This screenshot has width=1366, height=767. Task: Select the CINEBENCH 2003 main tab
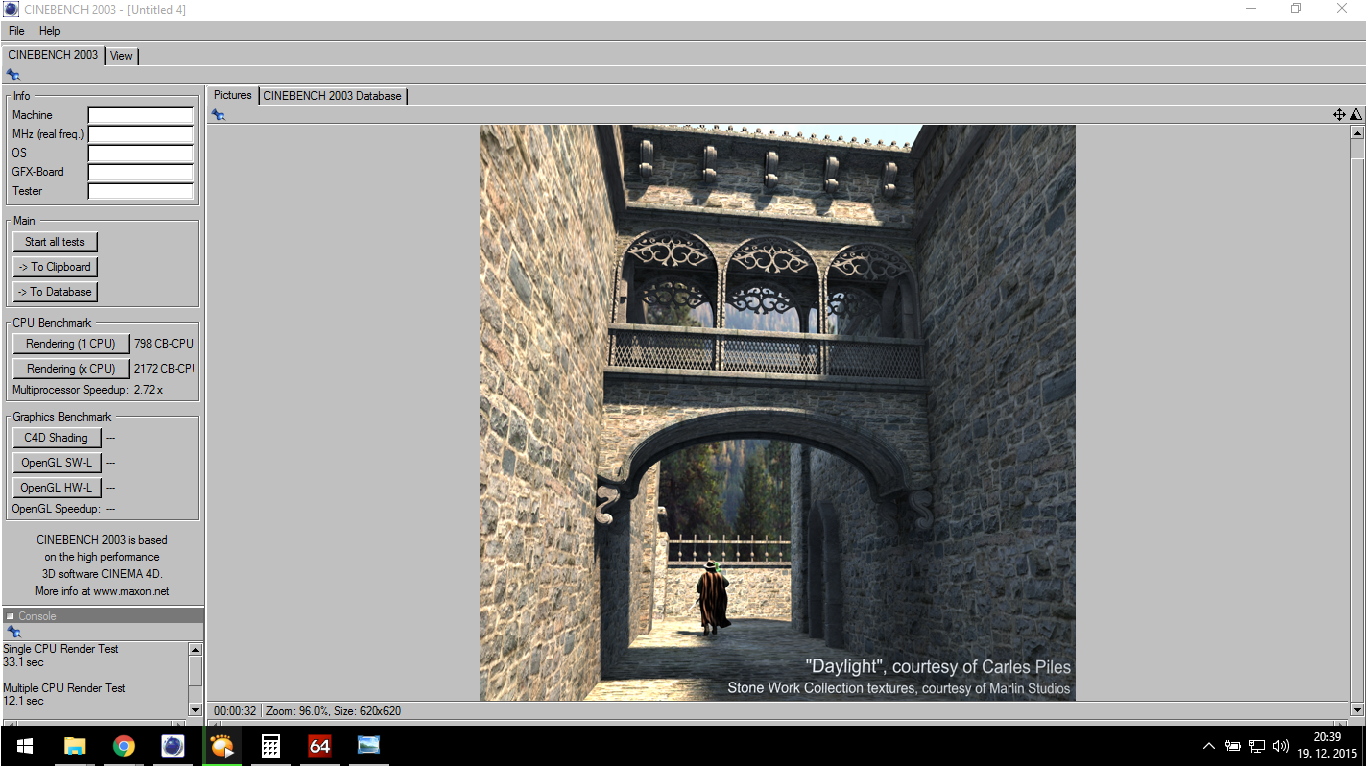[x=53, y=55]
